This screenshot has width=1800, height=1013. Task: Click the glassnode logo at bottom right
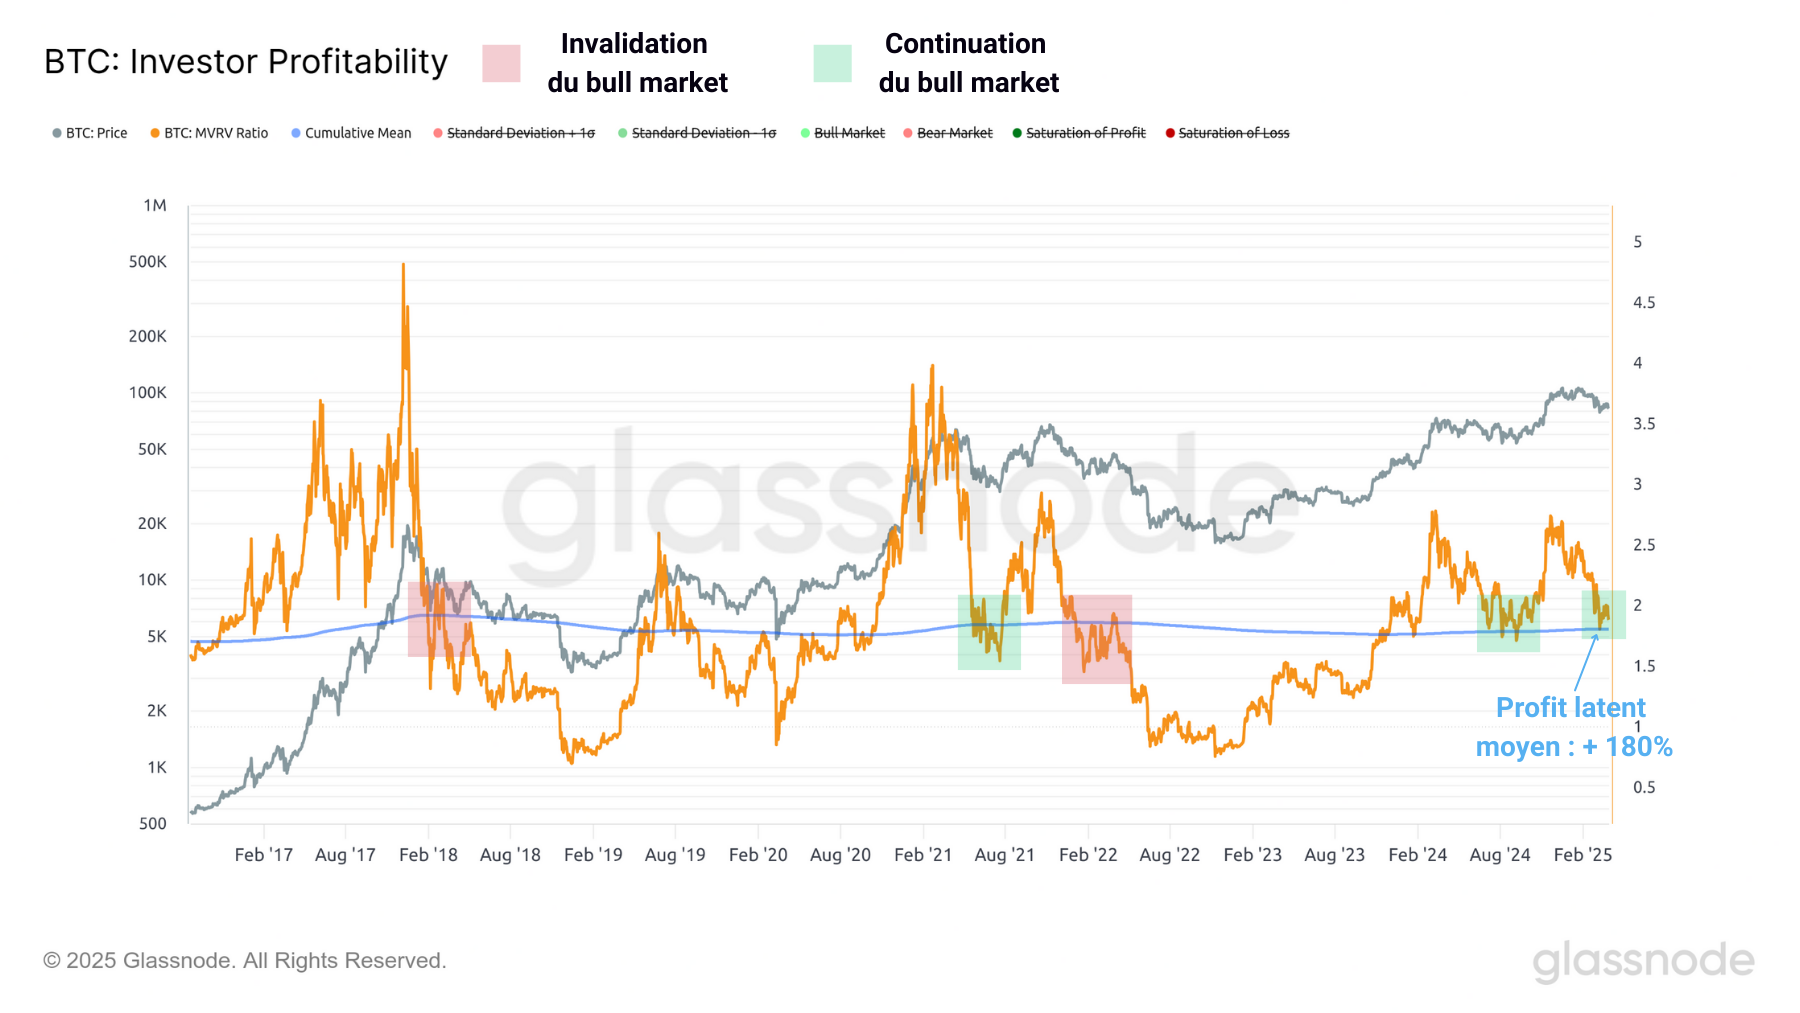(x=1643, y=960)
